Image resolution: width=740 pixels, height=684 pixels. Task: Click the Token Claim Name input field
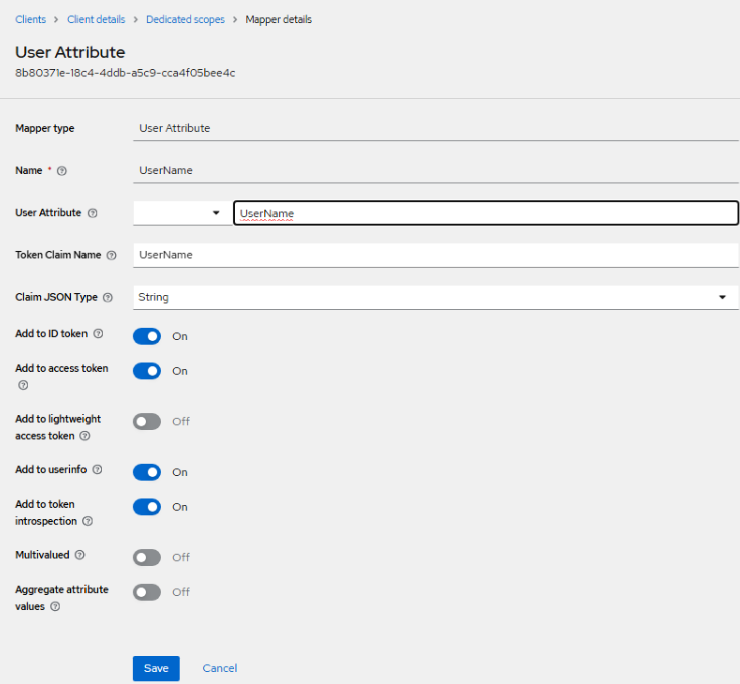click(435, 255)
